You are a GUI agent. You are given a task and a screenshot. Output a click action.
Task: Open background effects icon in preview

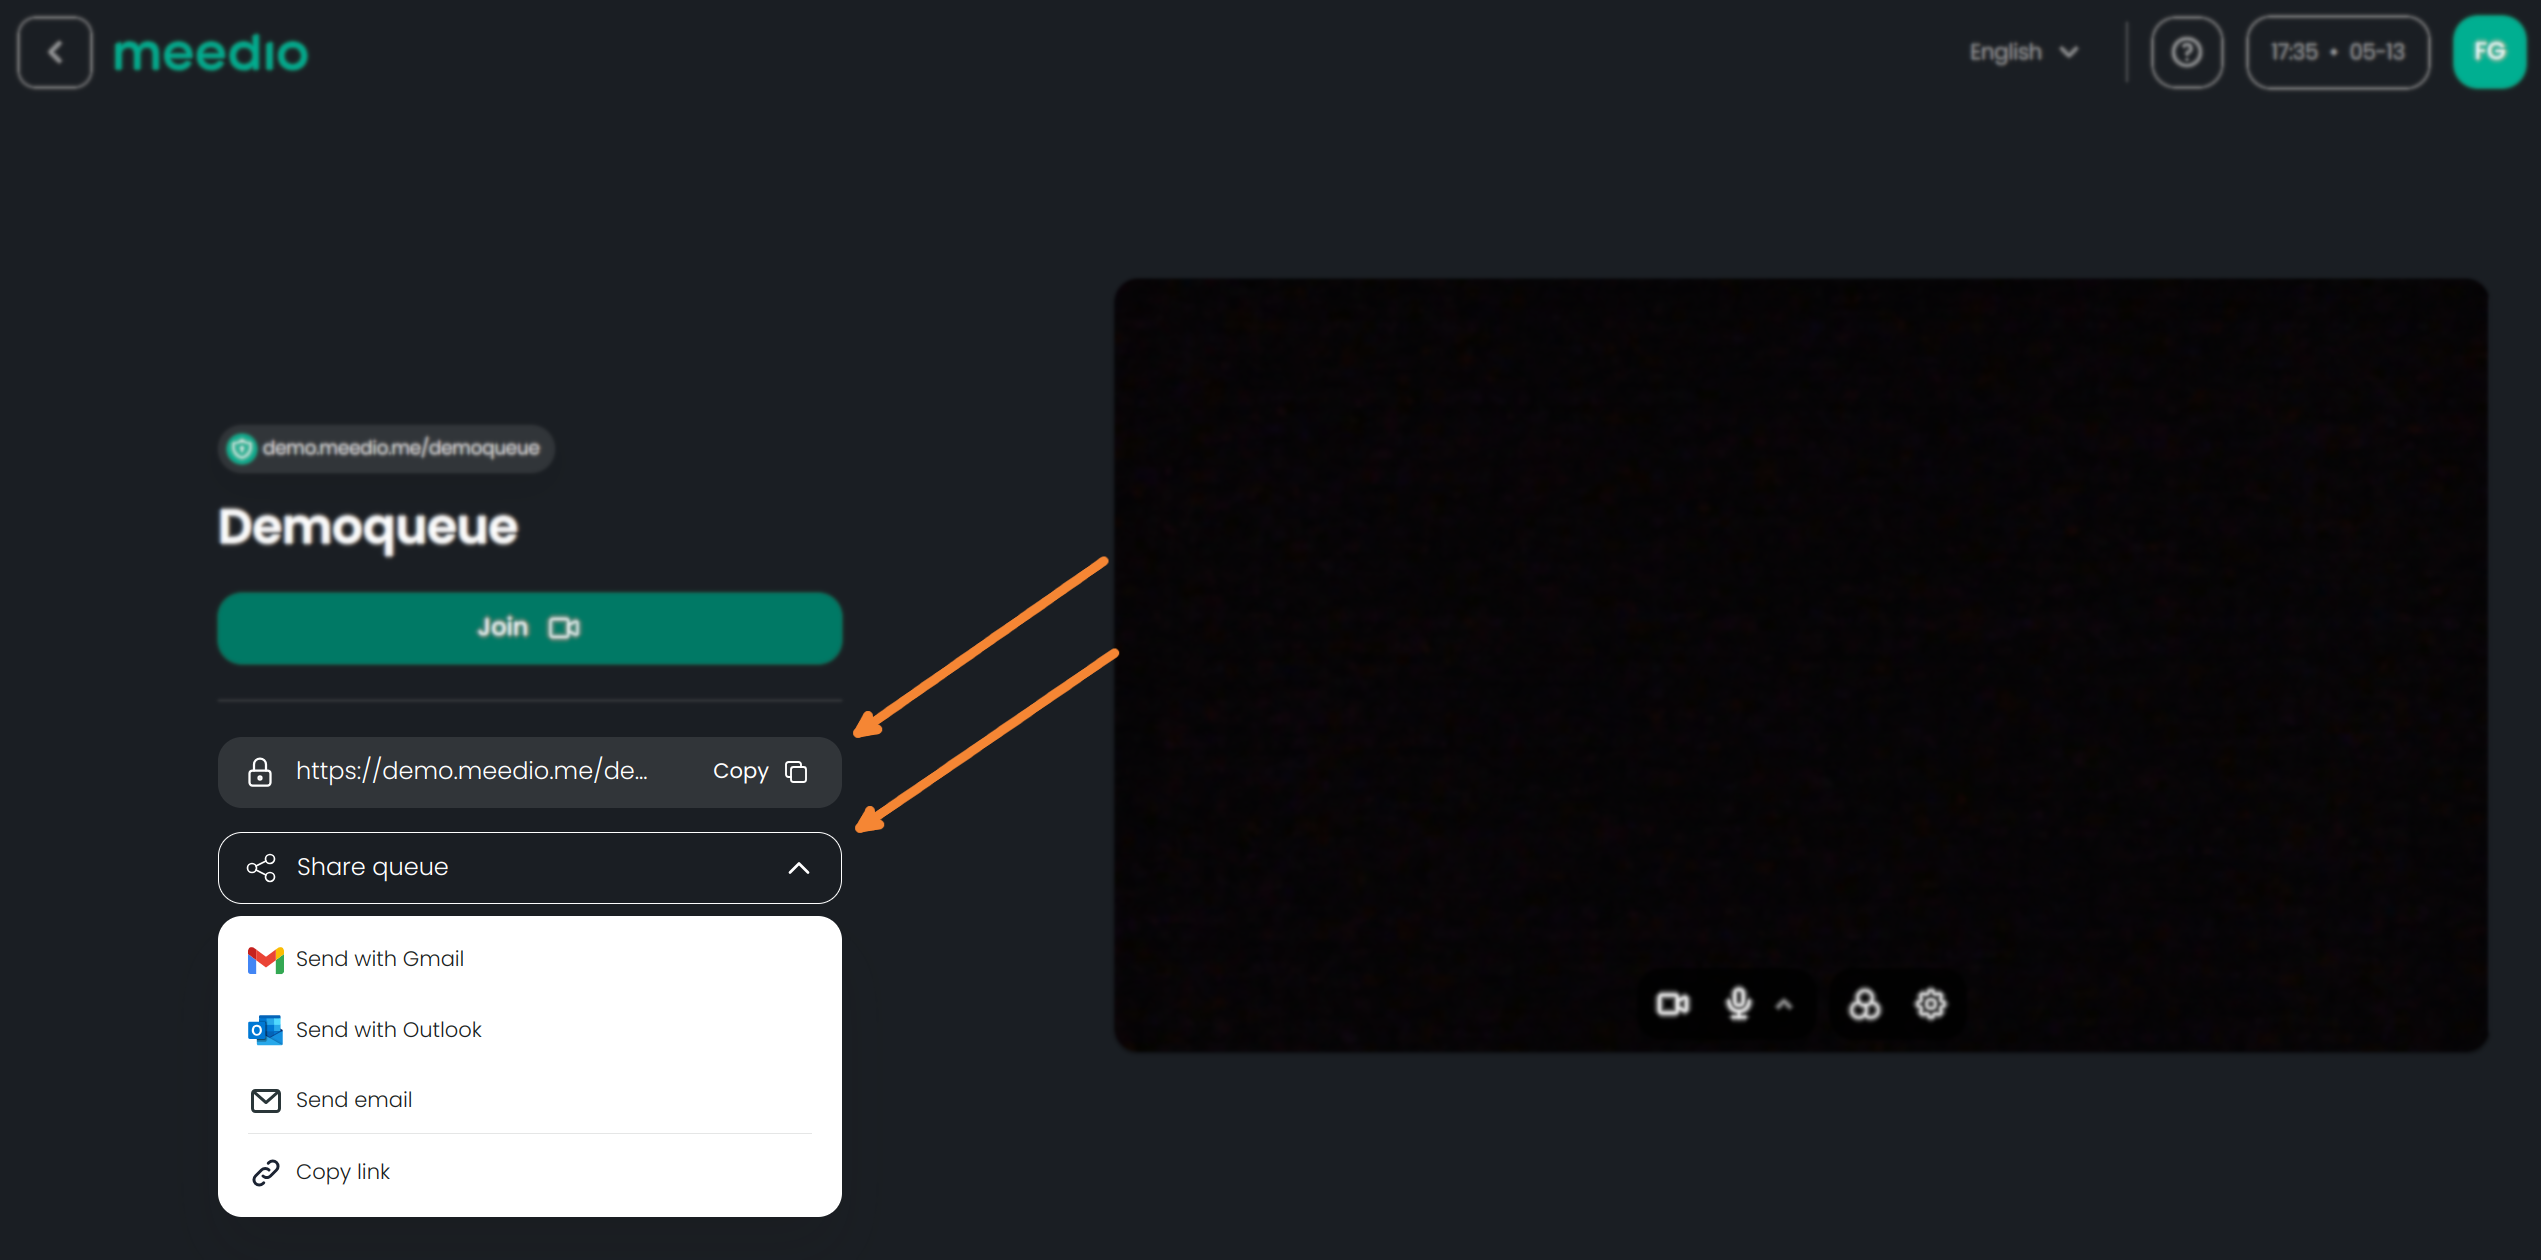(x=1864, y=1004)
